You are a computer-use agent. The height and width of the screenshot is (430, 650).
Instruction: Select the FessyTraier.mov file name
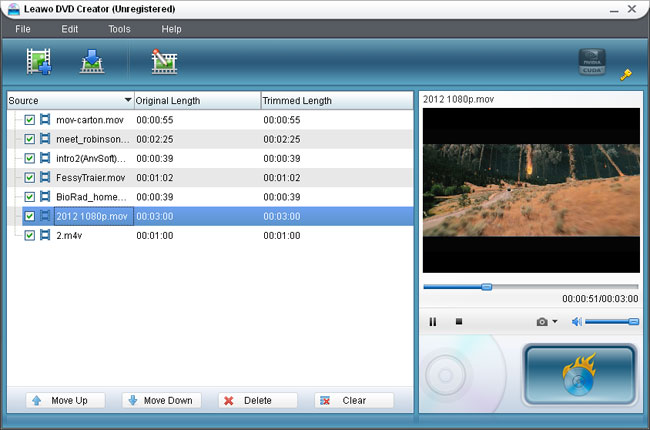click(90, 177)
